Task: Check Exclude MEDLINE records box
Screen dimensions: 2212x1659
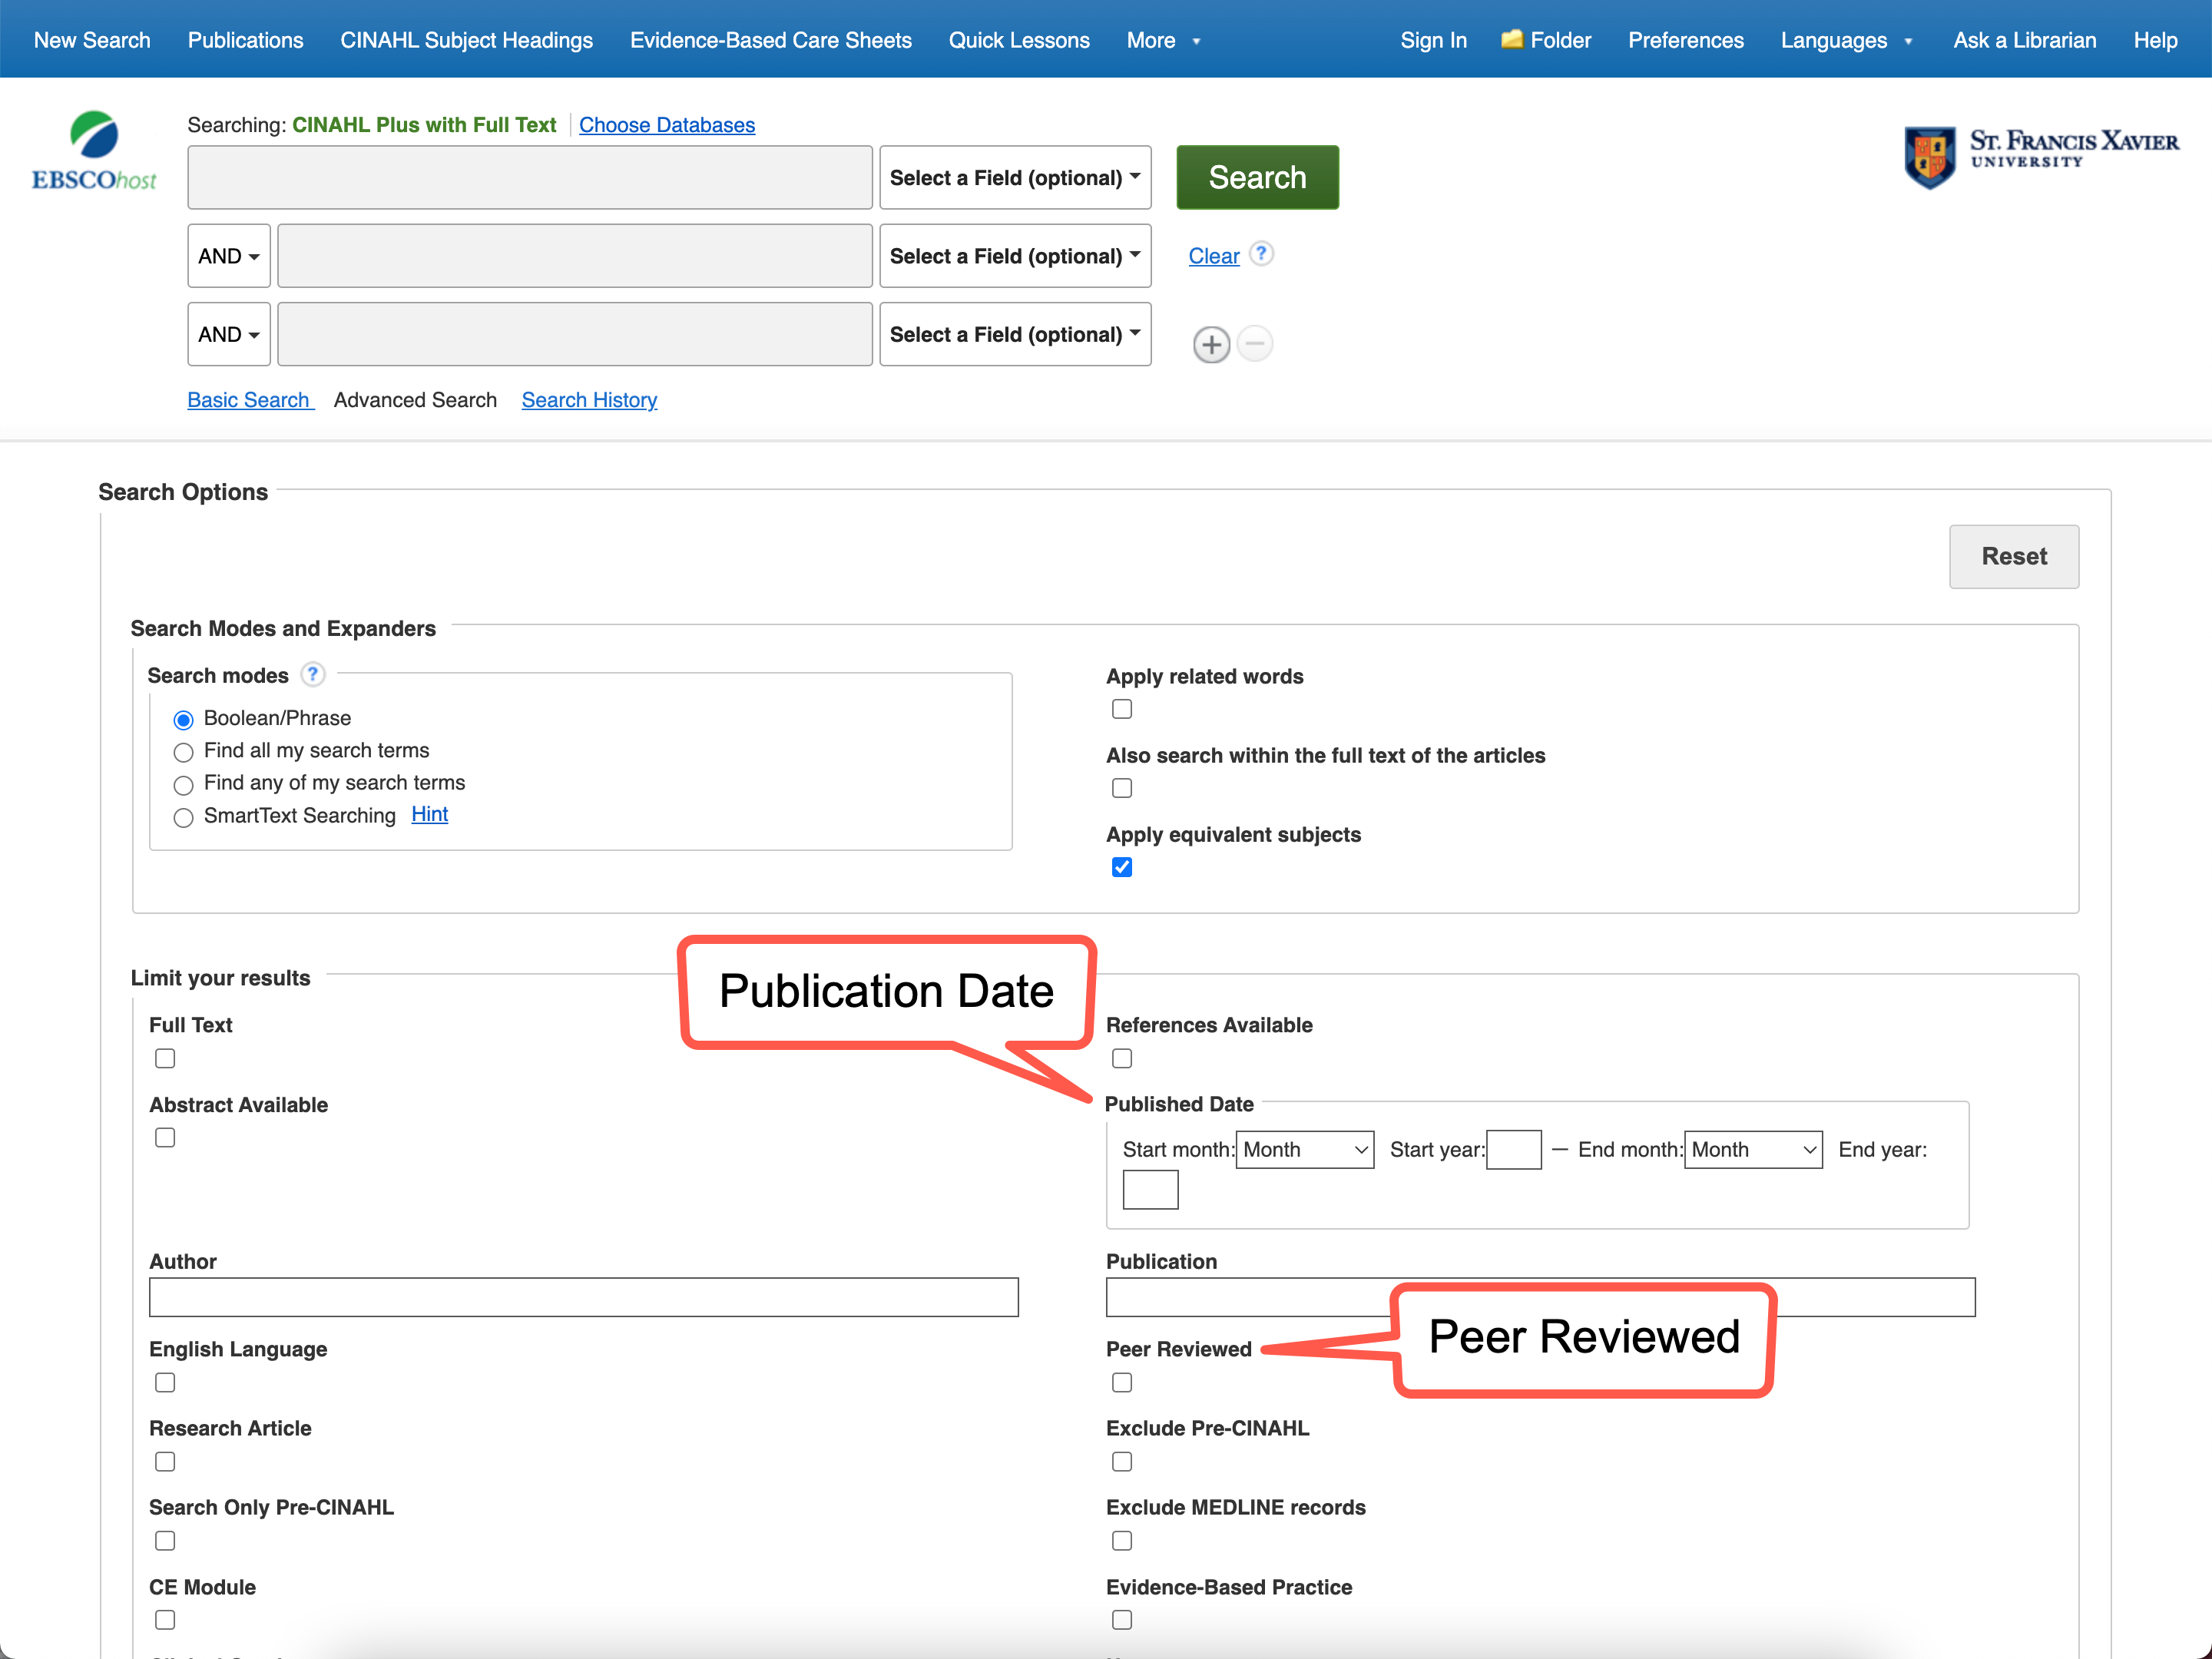Action: 1122,1540
